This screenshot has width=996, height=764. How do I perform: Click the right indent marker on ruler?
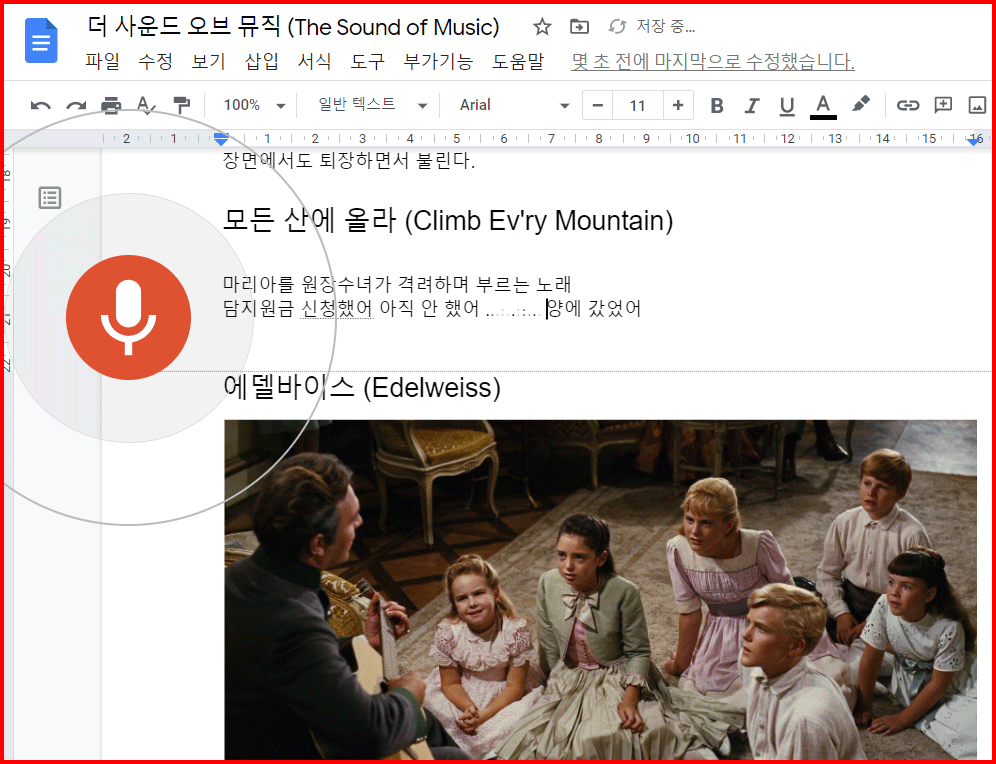tap(974, 141)
